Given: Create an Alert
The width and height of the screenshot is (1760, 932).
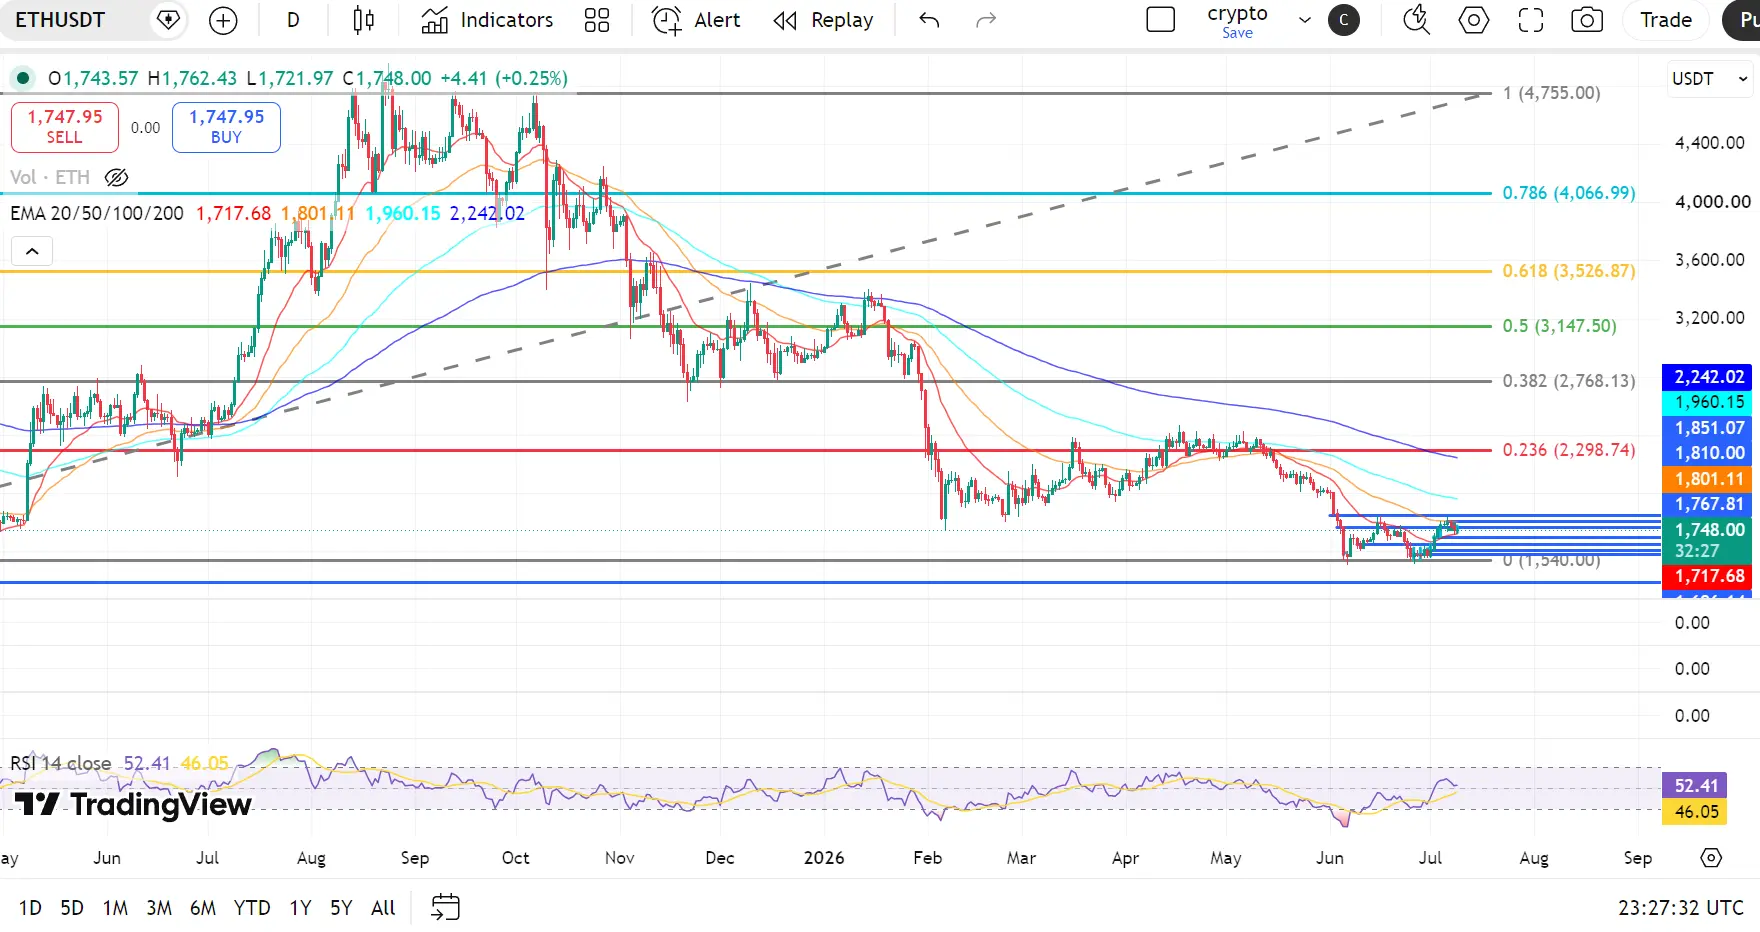Looking at the screenshot, I should tap(696, 20).
